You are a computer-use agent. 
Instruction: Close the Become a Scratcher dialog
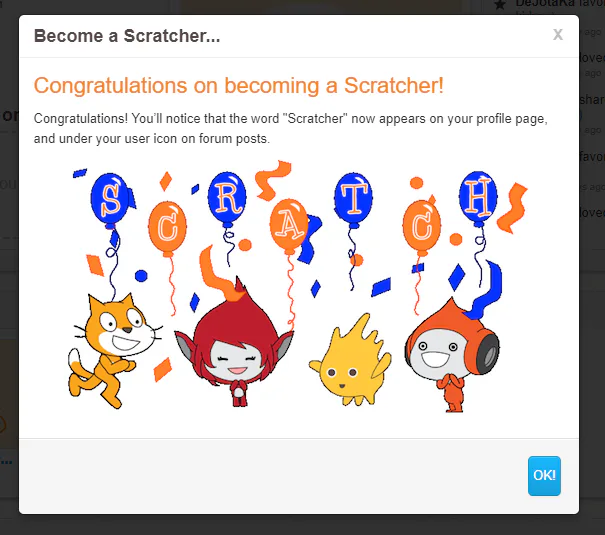click(558, 35)
